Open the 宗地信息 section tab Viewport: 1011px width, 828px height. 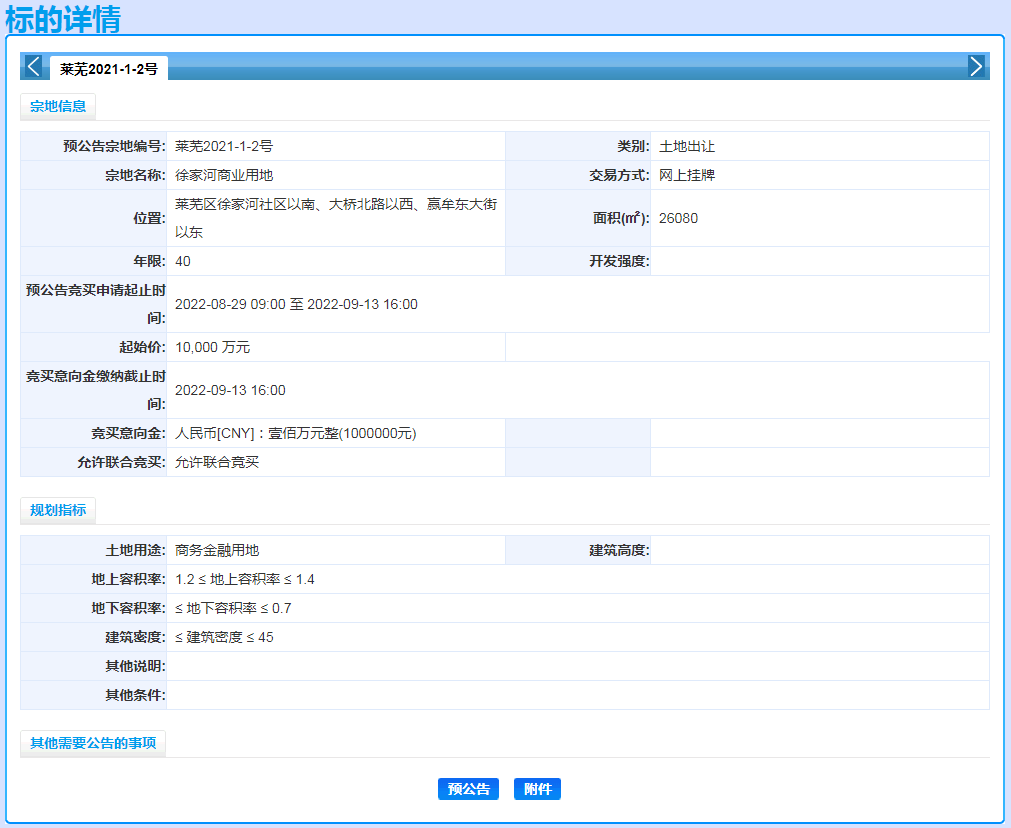58,106
